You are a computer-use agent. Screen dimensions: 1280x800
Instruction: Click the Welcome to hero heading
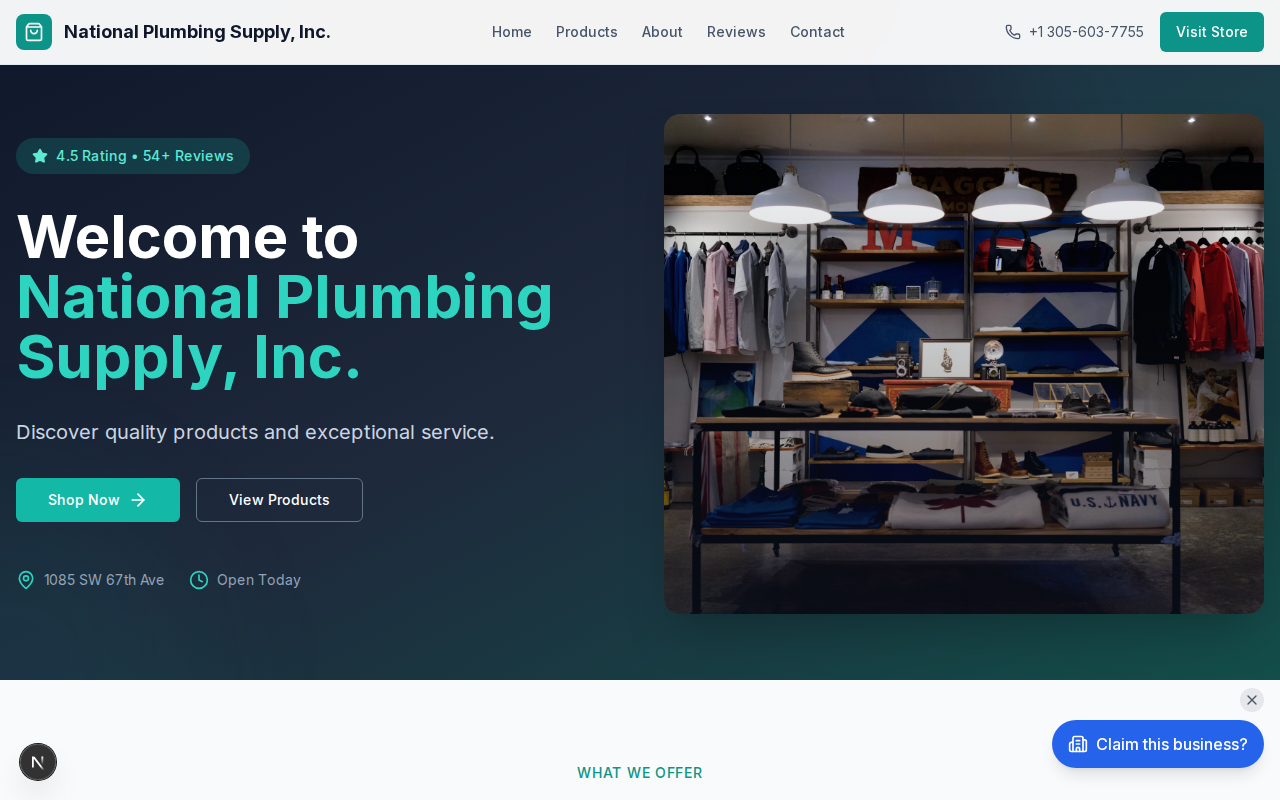pyautogui.click(x=188, y=237)
